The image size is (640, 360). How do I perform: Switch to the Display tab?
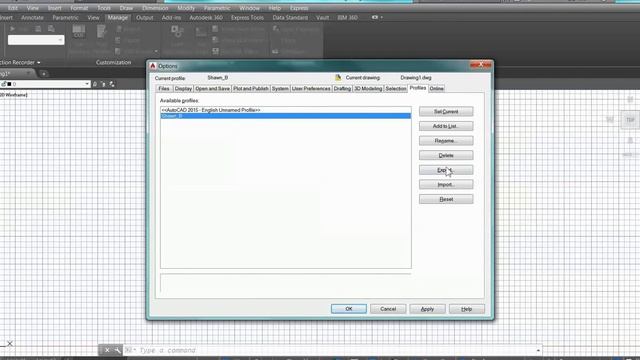[183, 89]
